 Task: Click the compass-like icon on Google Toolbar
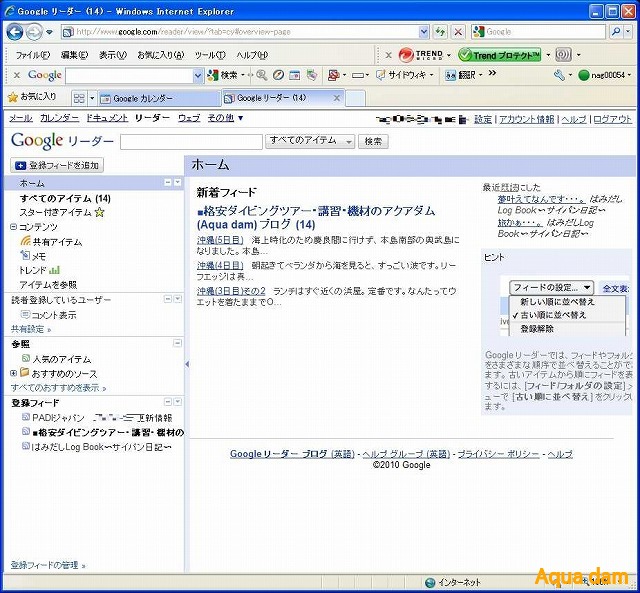(x=278, y=75)
